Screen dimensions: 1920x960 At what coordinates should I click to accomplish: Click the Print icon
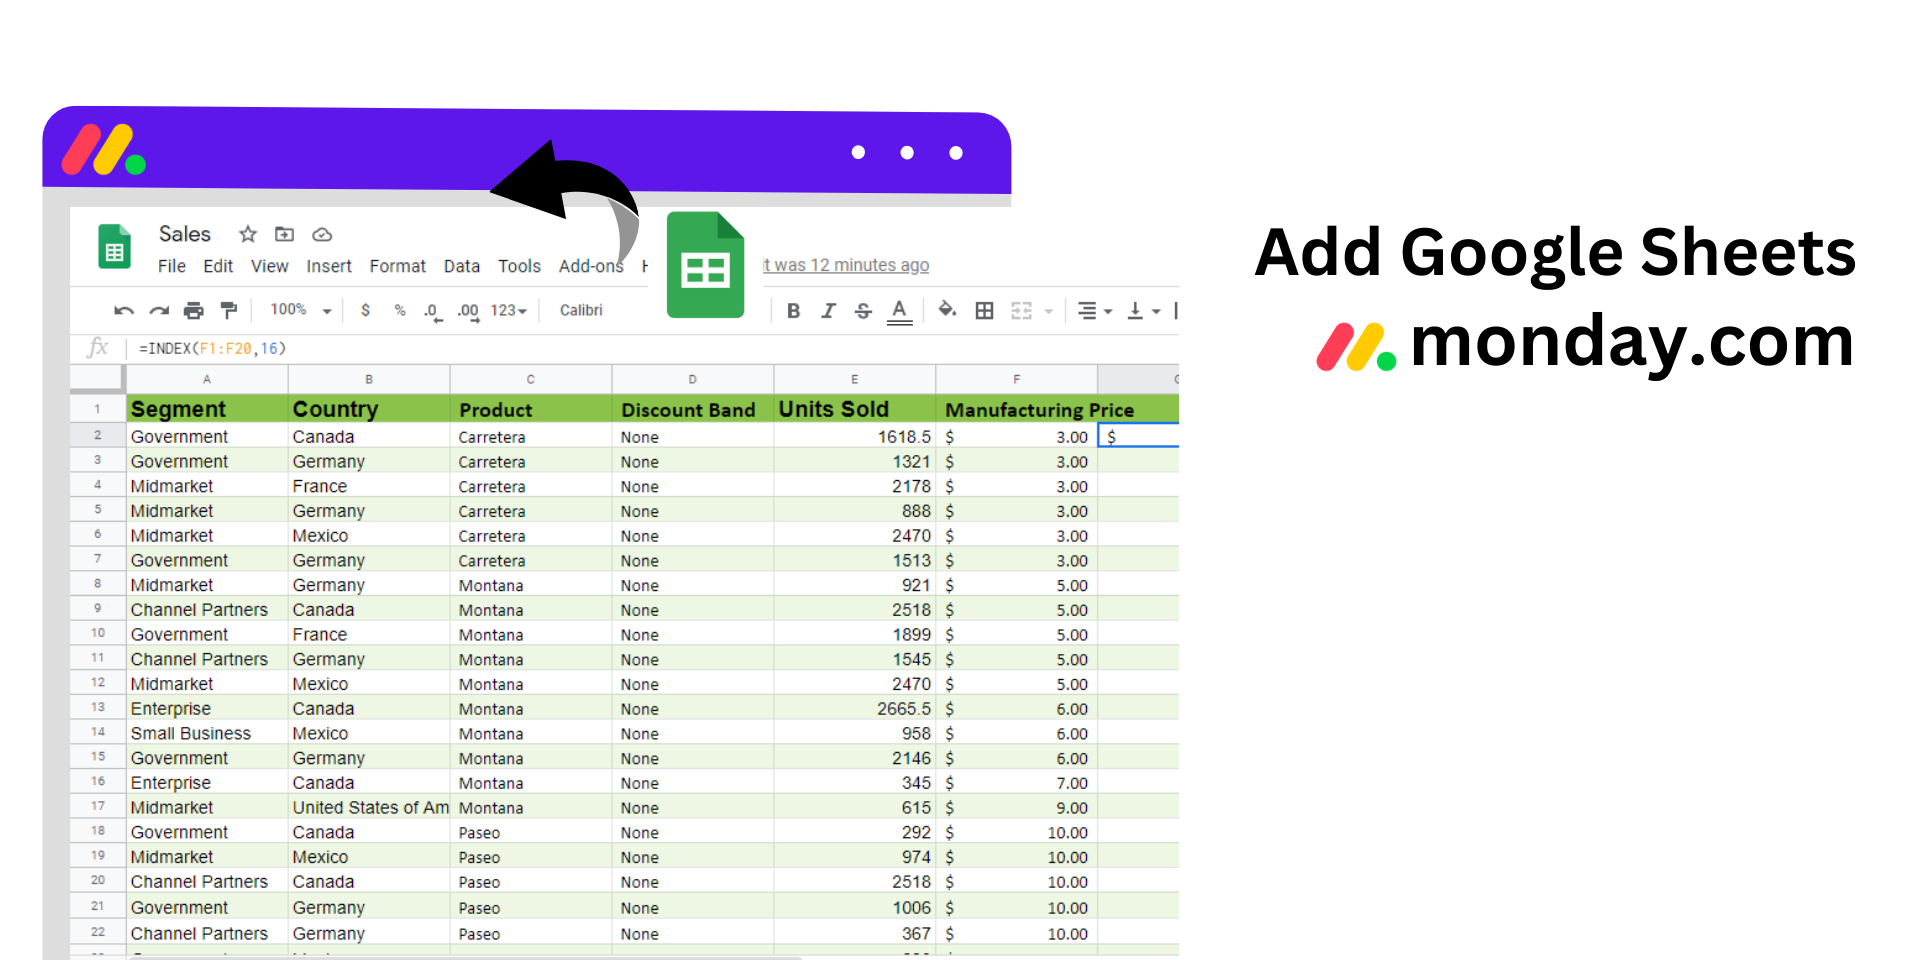click(x=194, y=310)
